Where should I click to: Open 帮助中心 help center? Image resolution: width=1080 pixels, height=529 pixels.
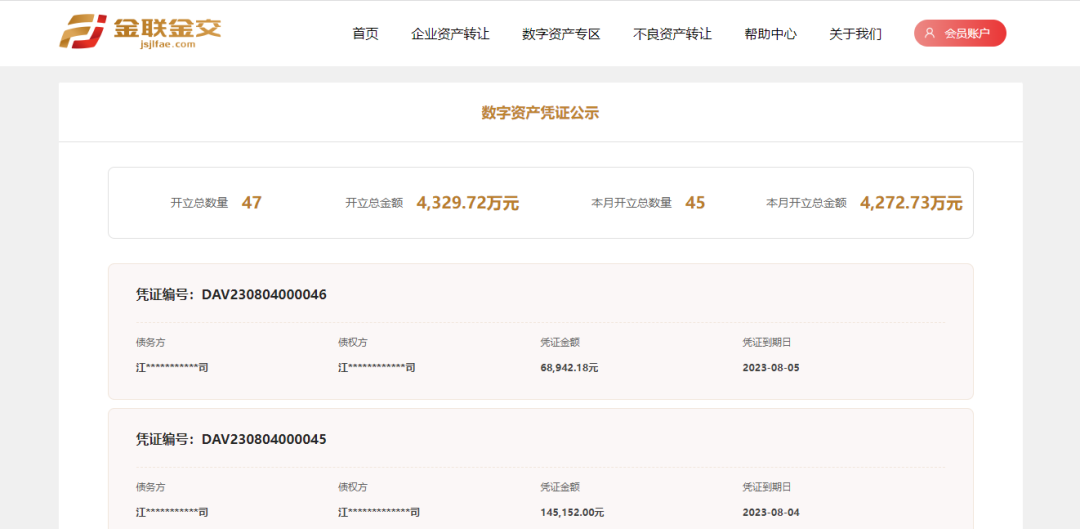coord(770,34)
